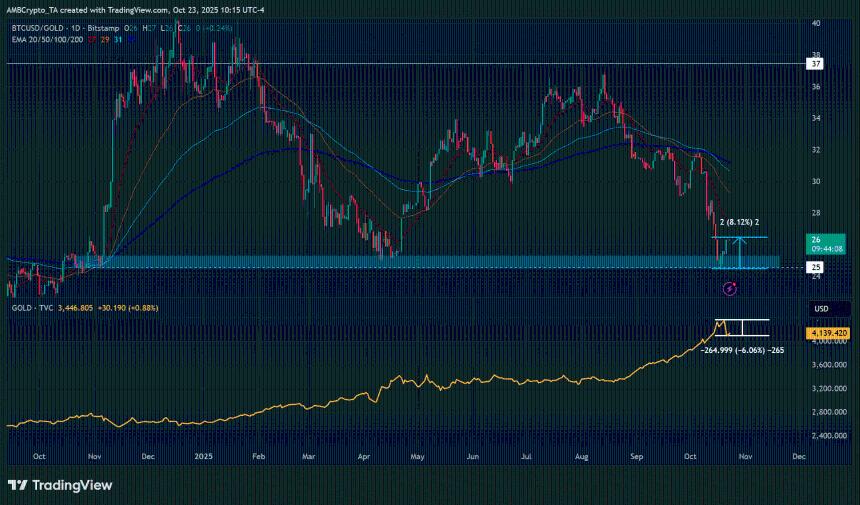
Task: Select the horizontal line at 37
Action: [x=400, y=63]
